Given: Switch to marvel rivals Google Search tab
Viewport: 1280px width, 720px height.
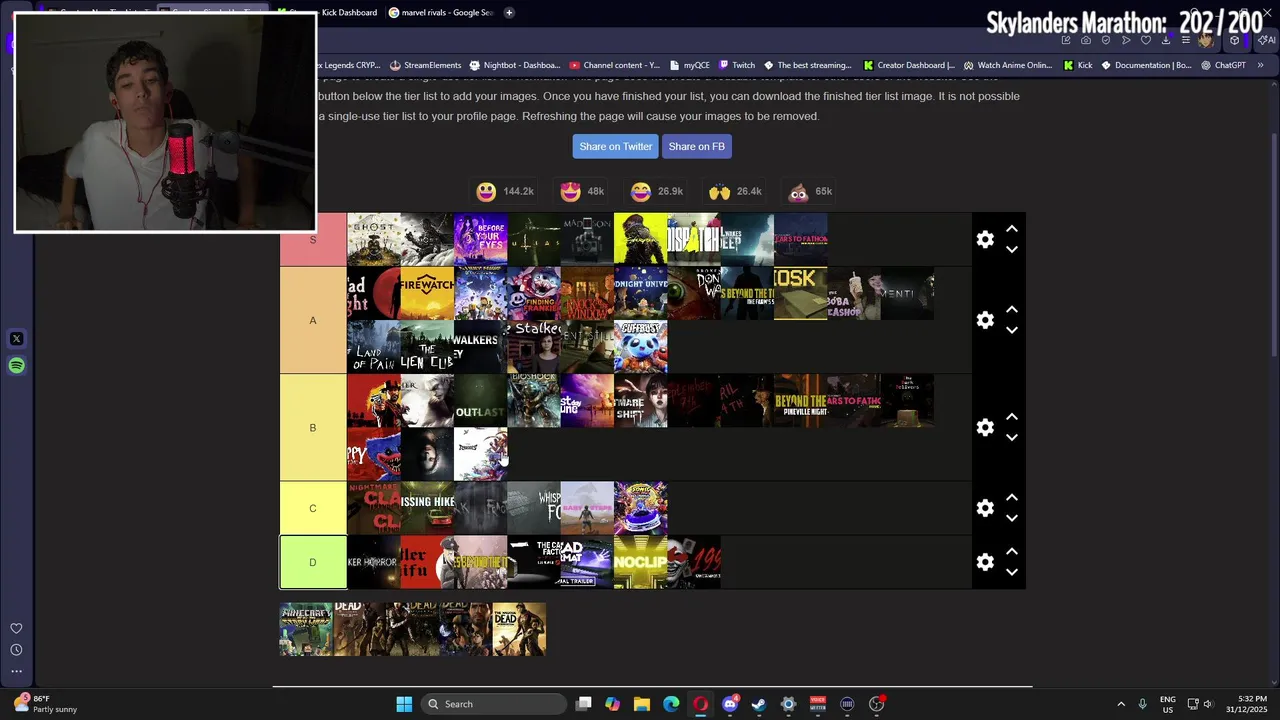Looking at the screenshot, I should 441,12.
